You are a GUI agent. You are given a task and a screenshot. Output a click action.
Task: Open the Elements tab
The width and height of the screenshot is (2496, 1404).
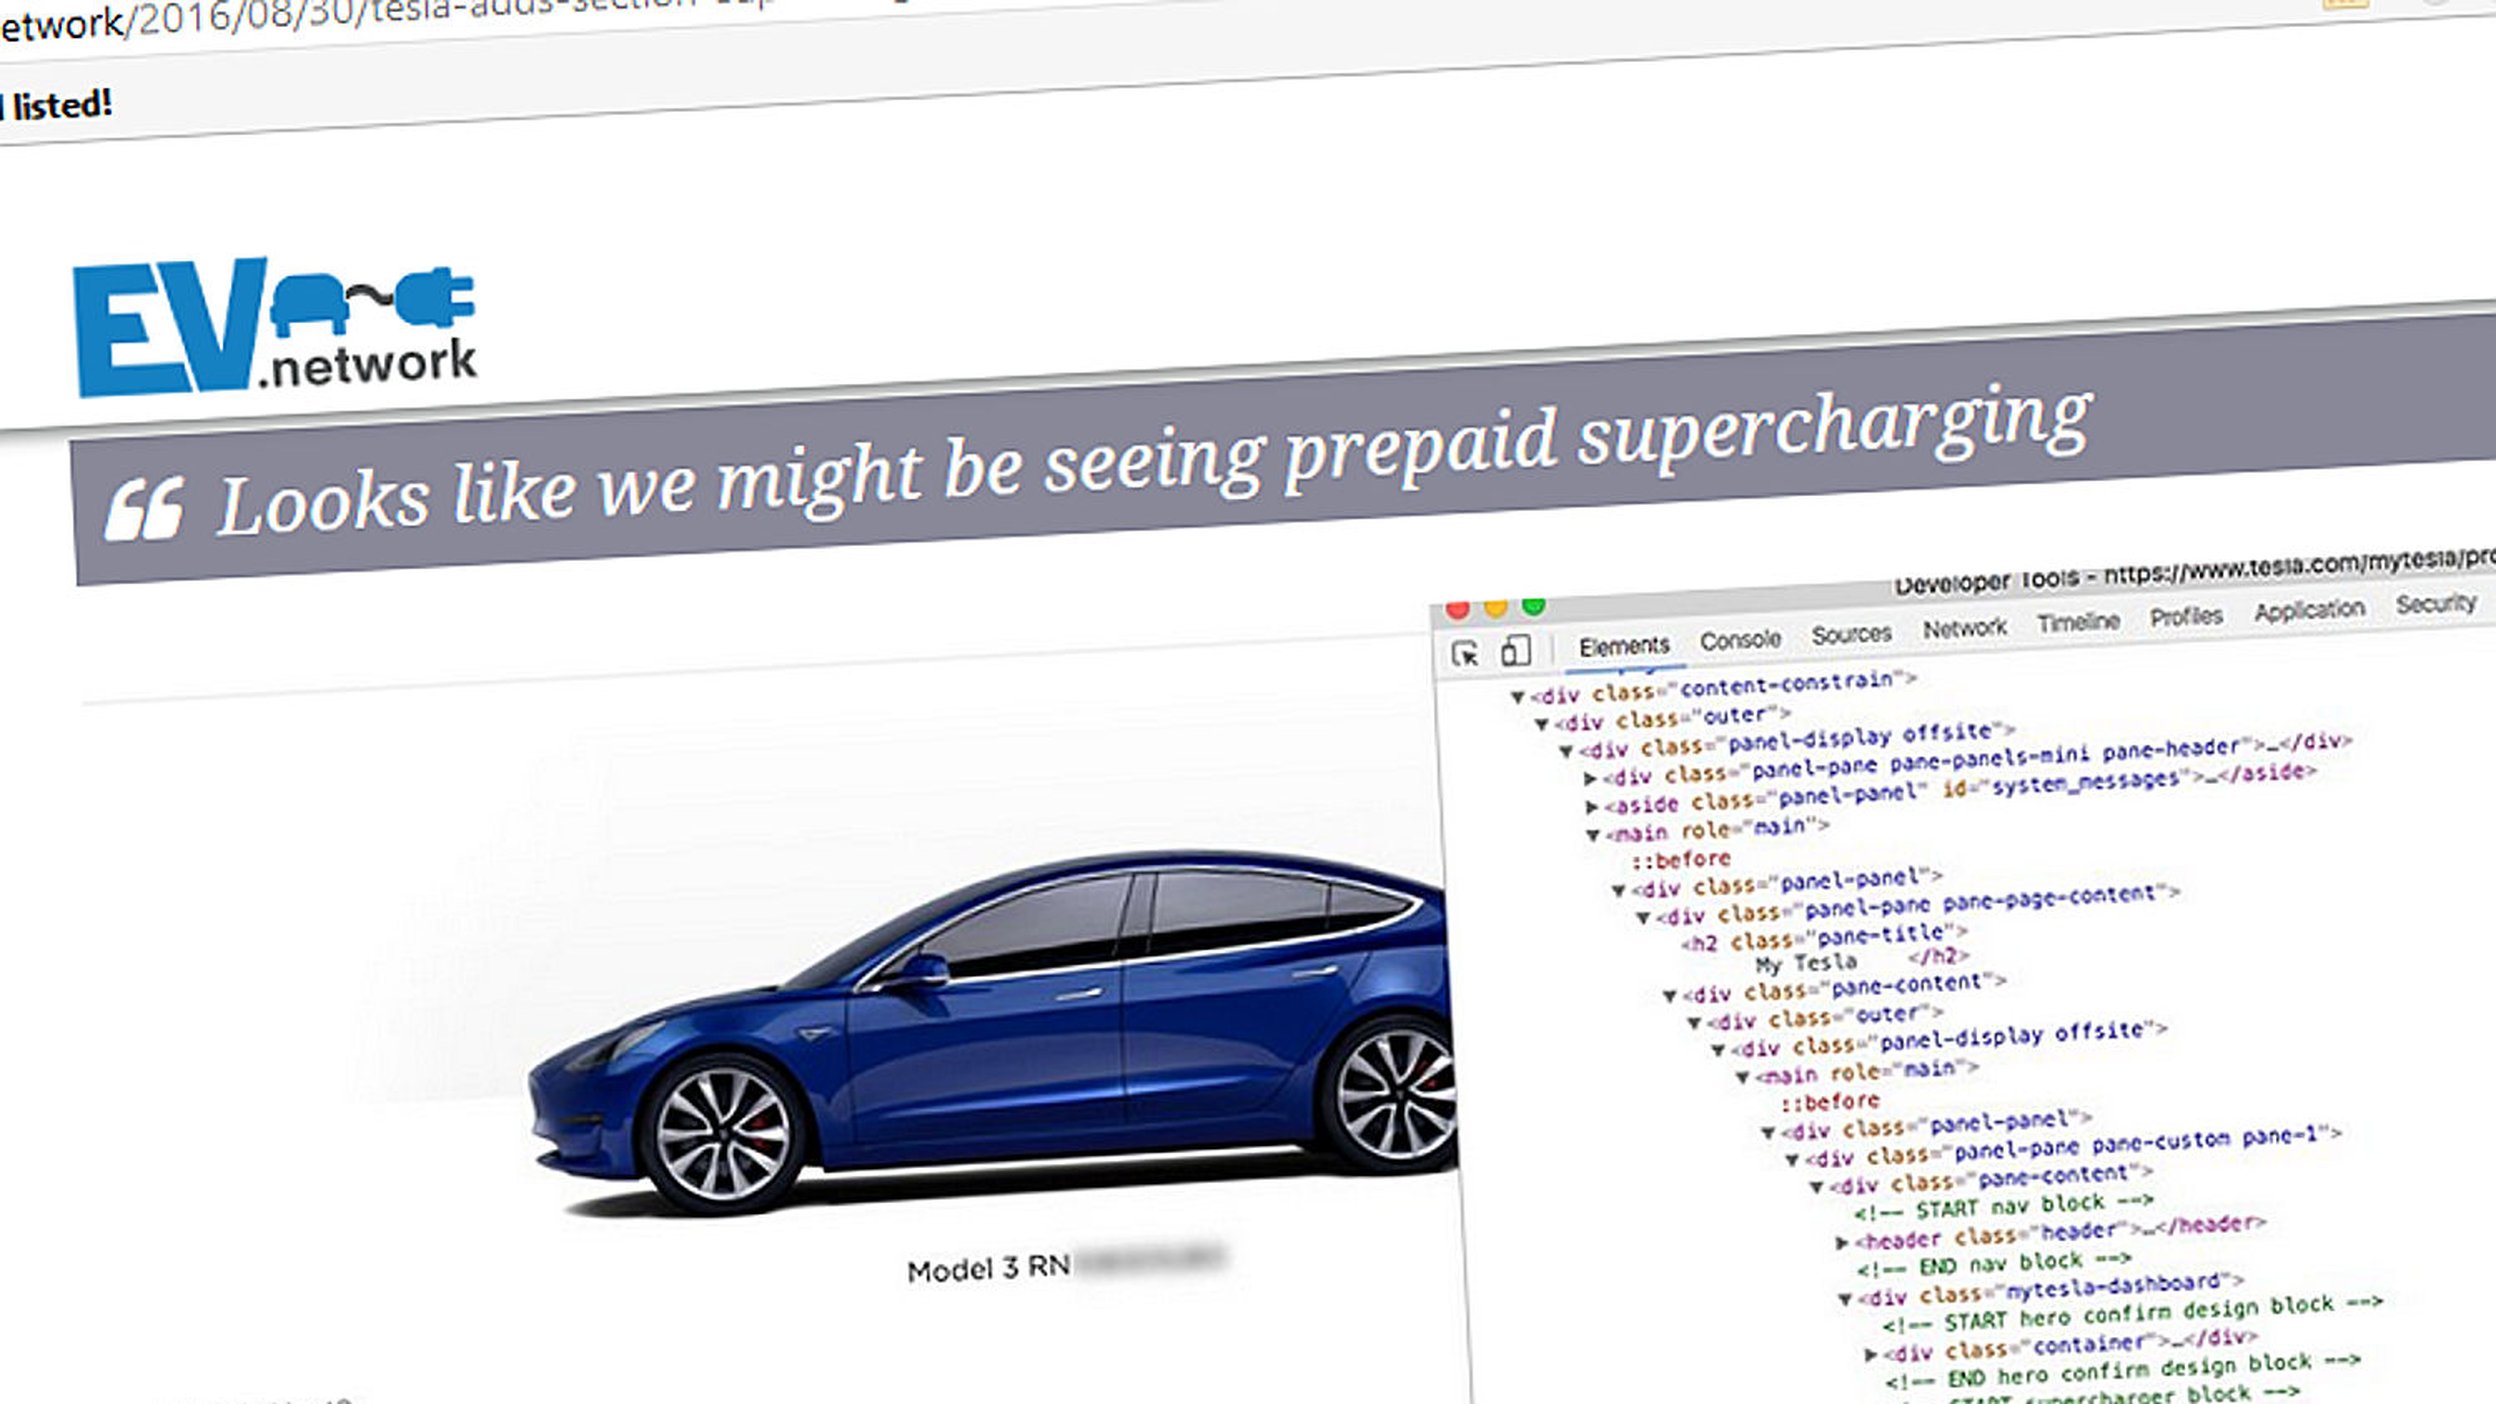pos(1624,646)
